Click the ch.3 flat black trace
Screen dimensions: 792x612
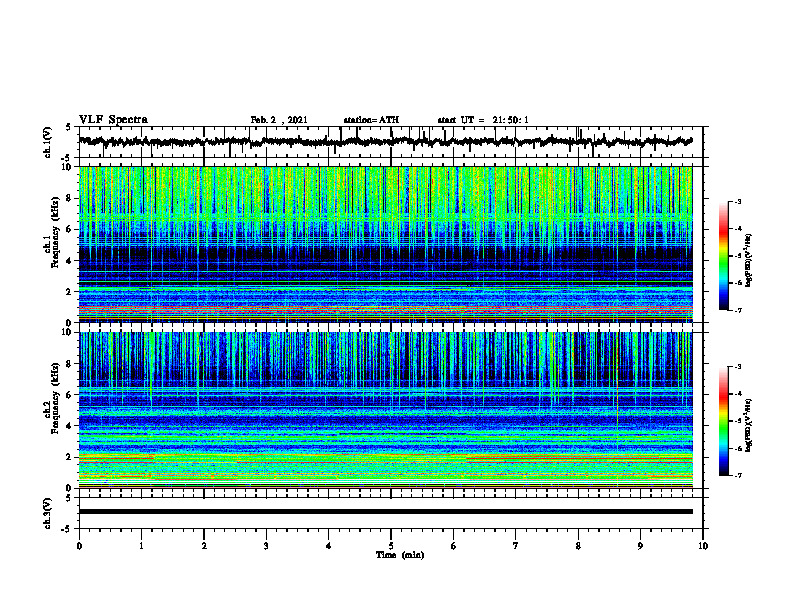point(385,512)
